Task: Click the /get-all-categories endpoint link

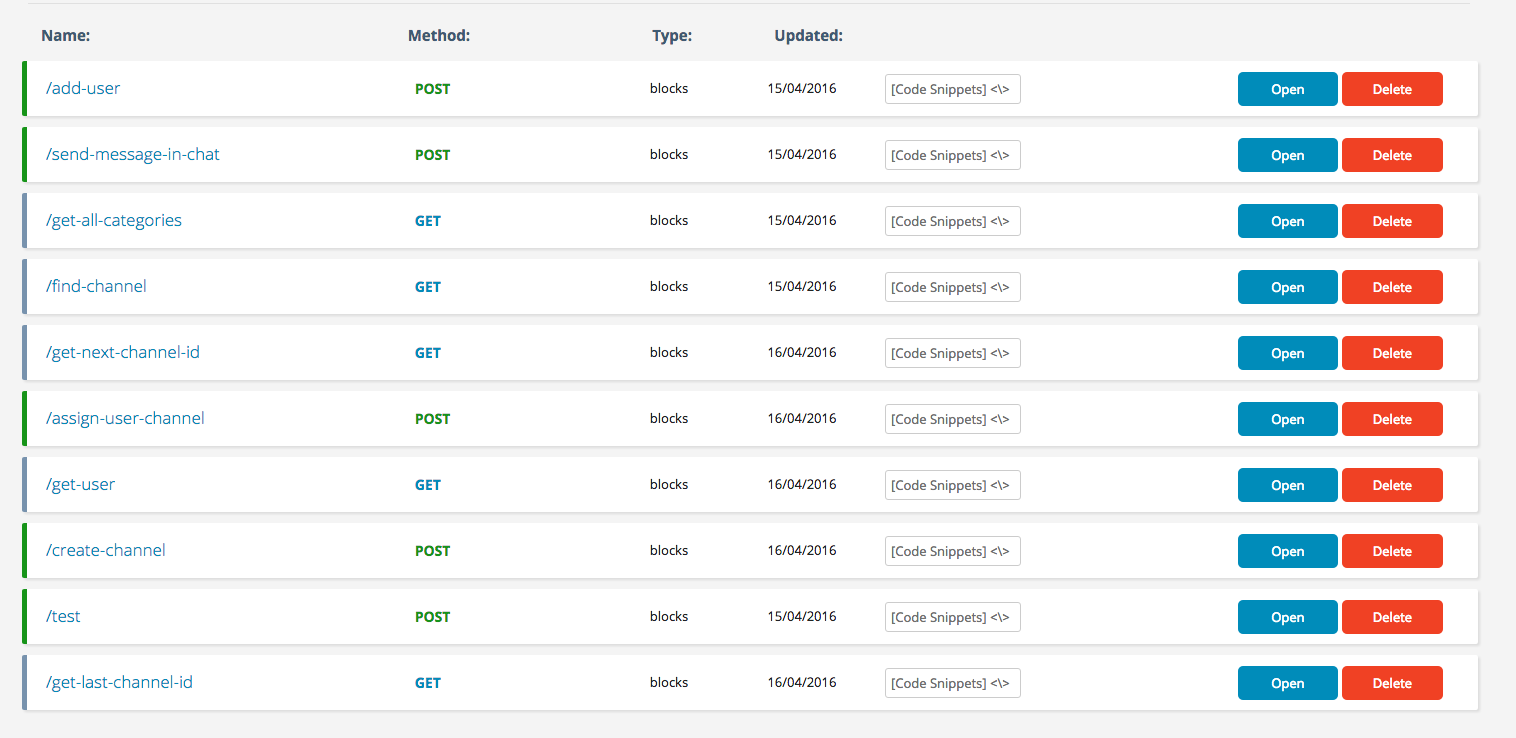Action: [114, 220]
